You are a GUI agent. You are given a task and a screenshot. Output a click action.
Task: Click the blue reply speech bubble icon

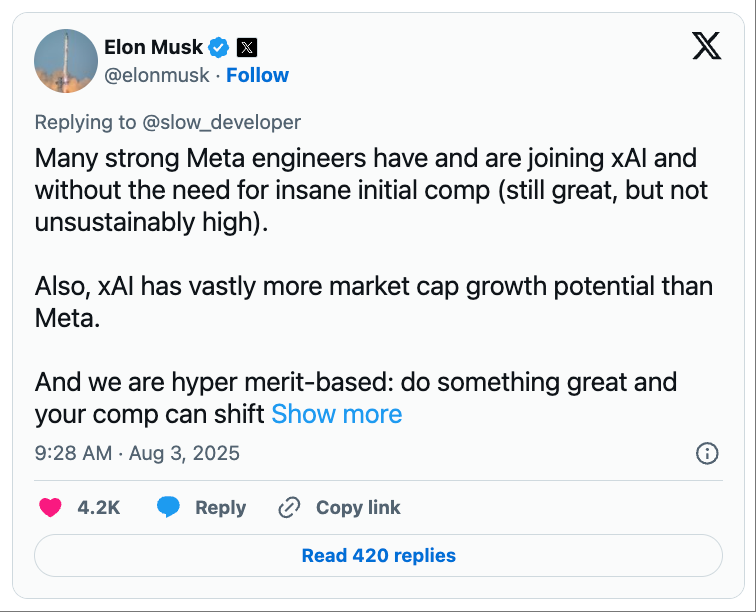[169, 508]
